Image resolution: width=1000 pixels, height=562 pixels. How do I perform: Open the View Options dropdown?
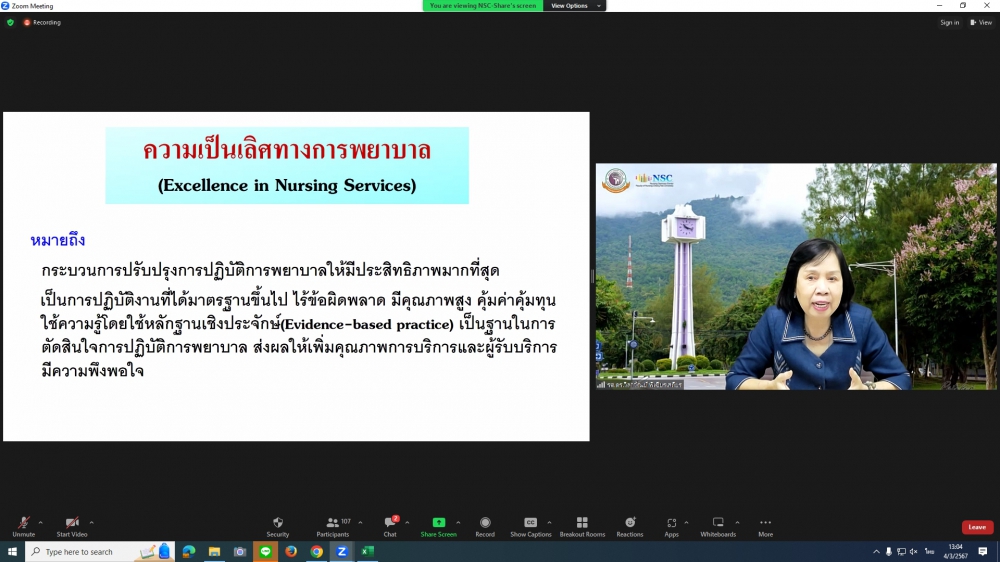click(x=575, y=6)
